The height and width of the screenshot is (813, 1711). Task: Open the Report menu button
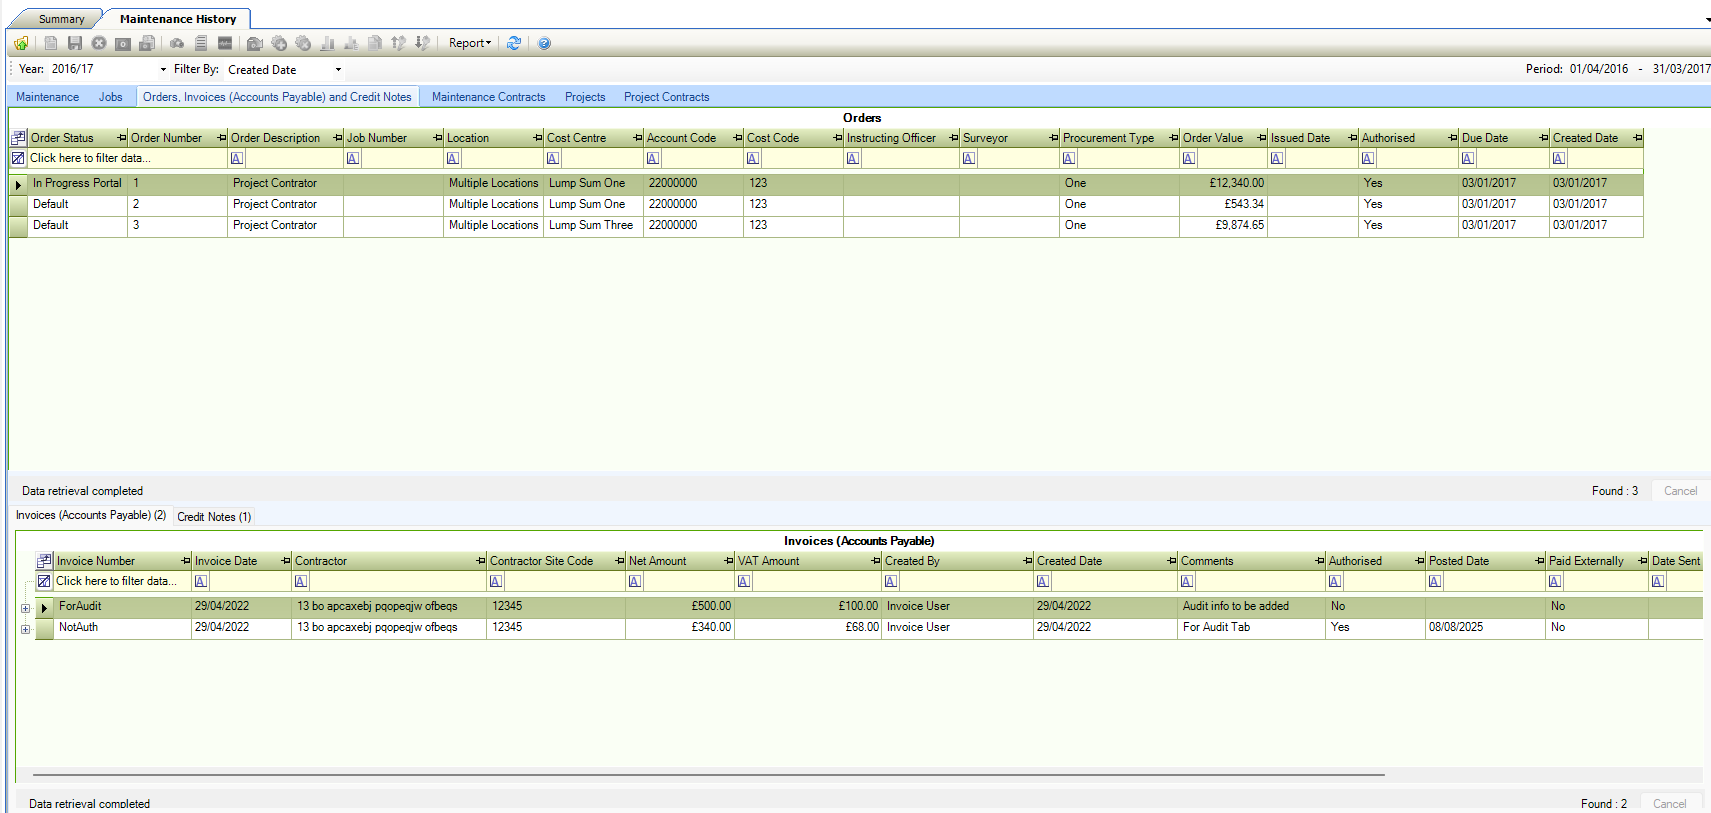point(469,43)
